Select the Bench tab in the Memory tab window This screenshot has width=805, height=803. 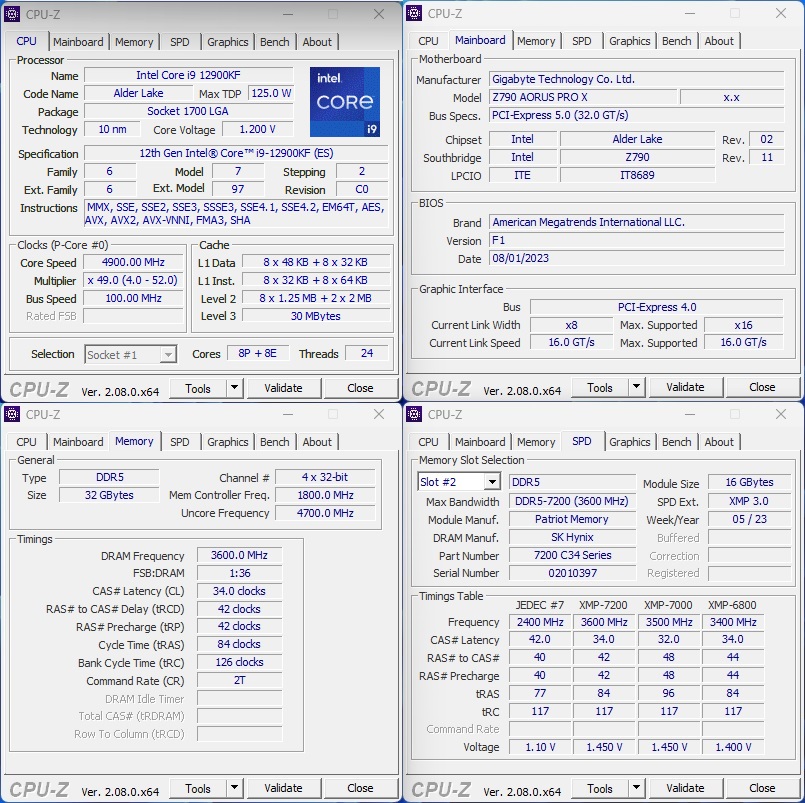(x=275, y=442)
